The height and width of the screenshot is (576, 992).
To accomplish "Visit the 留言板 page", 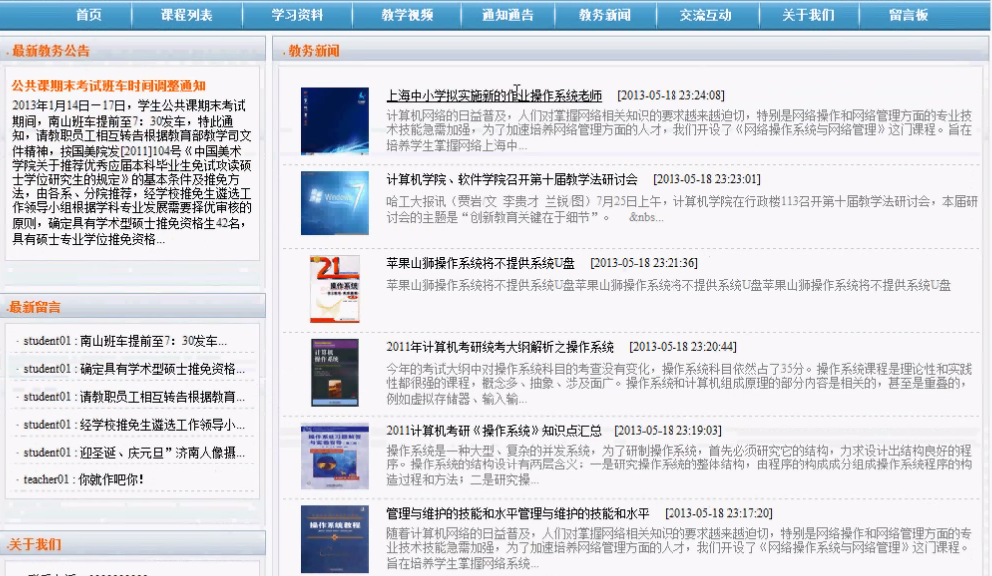I will point(908,15).
